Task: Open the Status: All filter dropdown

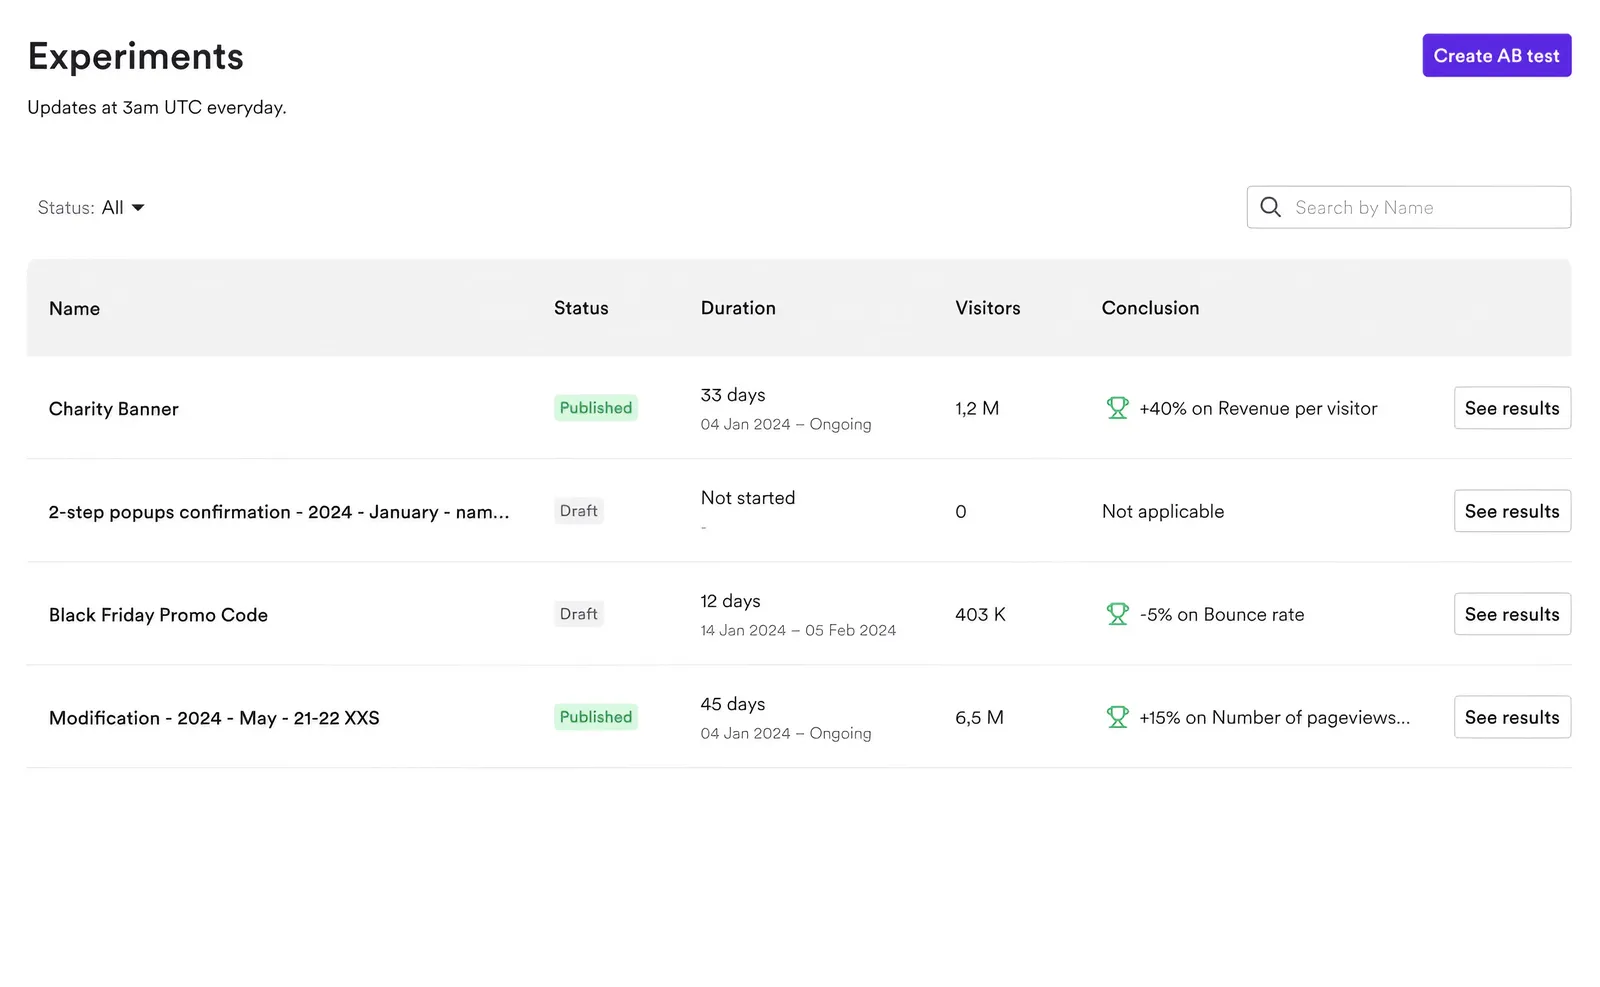Action: coord(91,208)
